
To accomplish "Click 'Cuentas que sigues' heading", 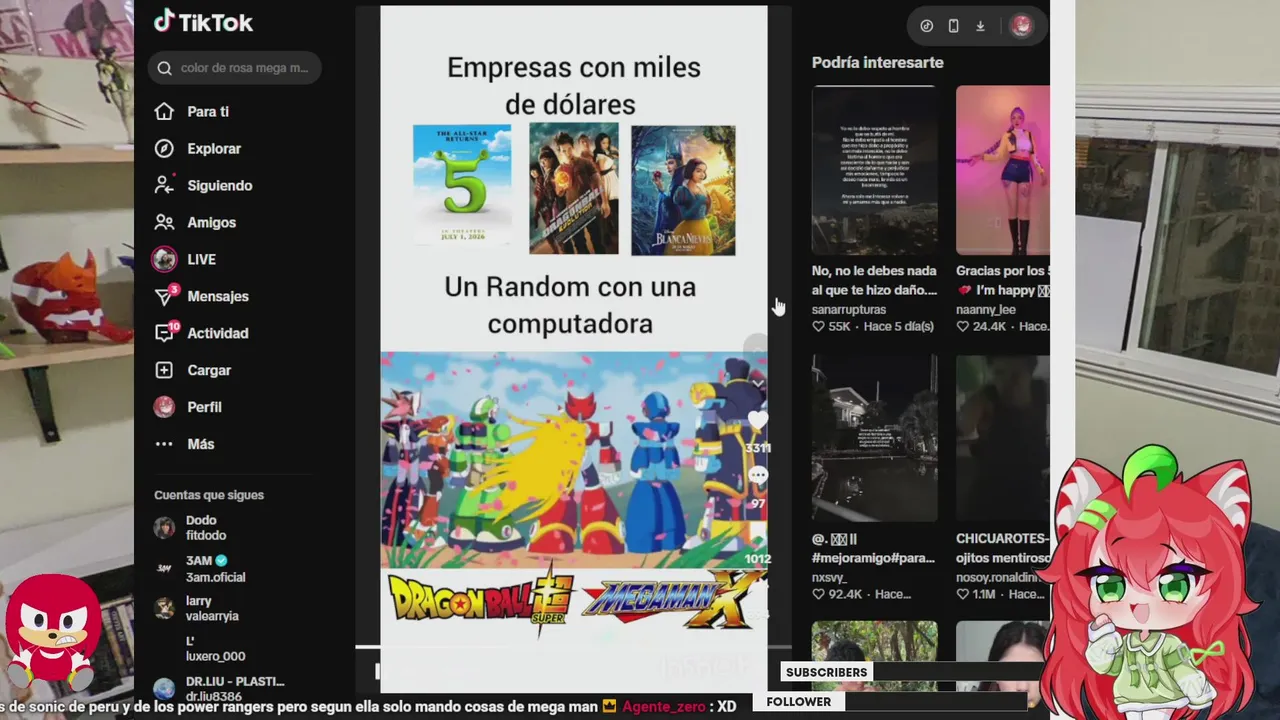I will [x=209, y=495].
